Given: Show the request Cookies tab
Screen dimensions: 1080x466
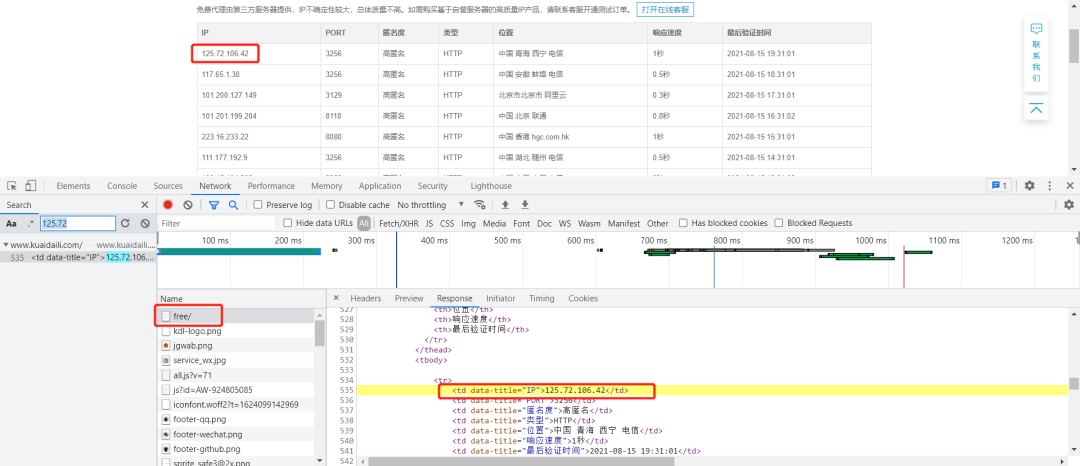Looking at the screenshot, I should [x=583, y=299].
